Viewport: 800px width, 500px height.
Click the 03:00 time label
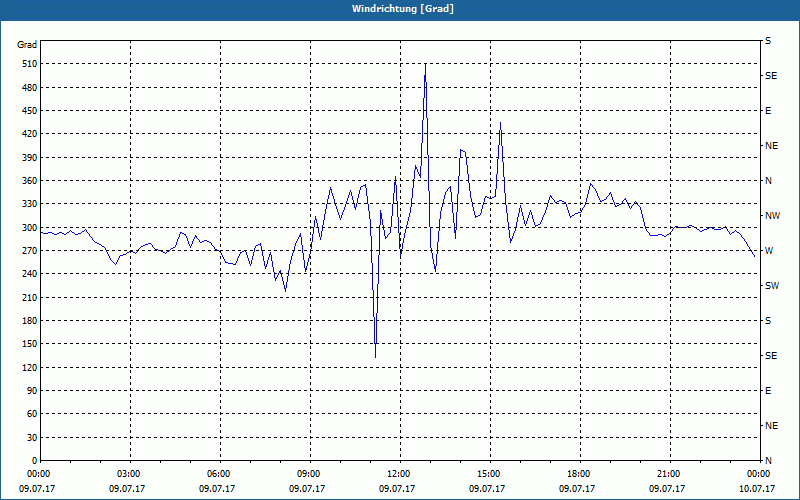(131, 474)
